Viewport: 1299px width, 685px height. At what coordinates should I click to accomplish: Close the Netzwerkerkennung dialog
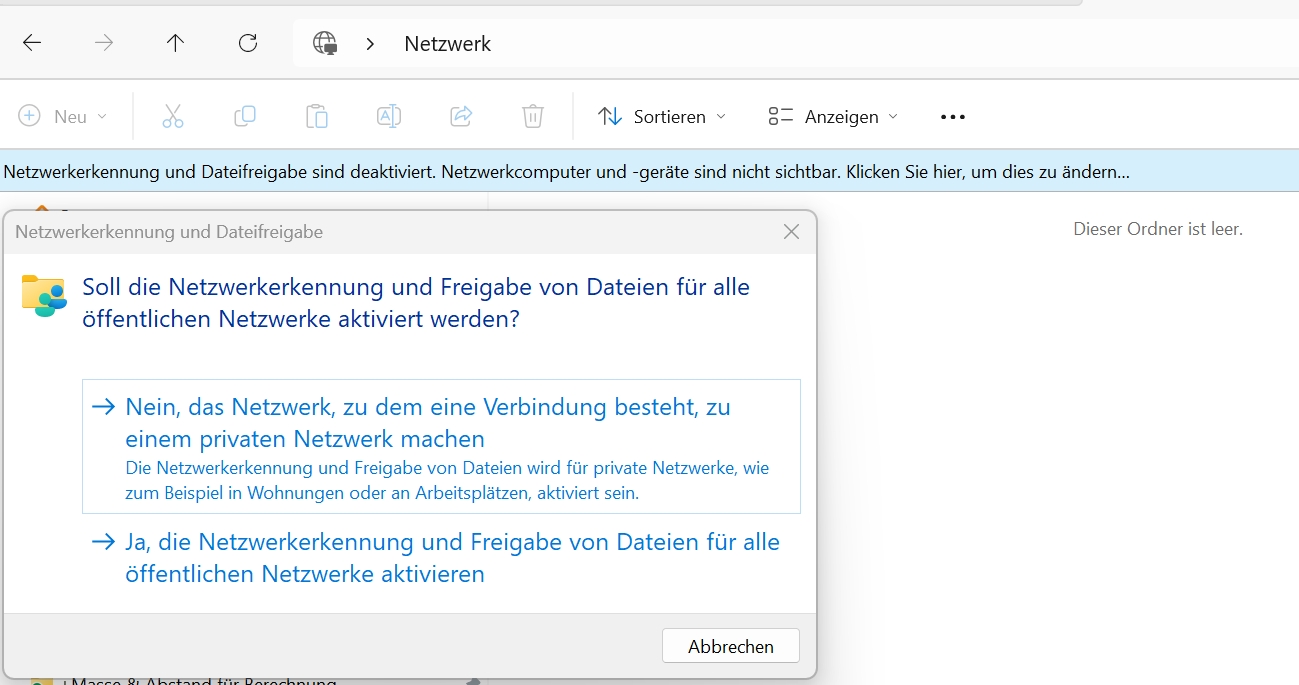tap(791, 232)
